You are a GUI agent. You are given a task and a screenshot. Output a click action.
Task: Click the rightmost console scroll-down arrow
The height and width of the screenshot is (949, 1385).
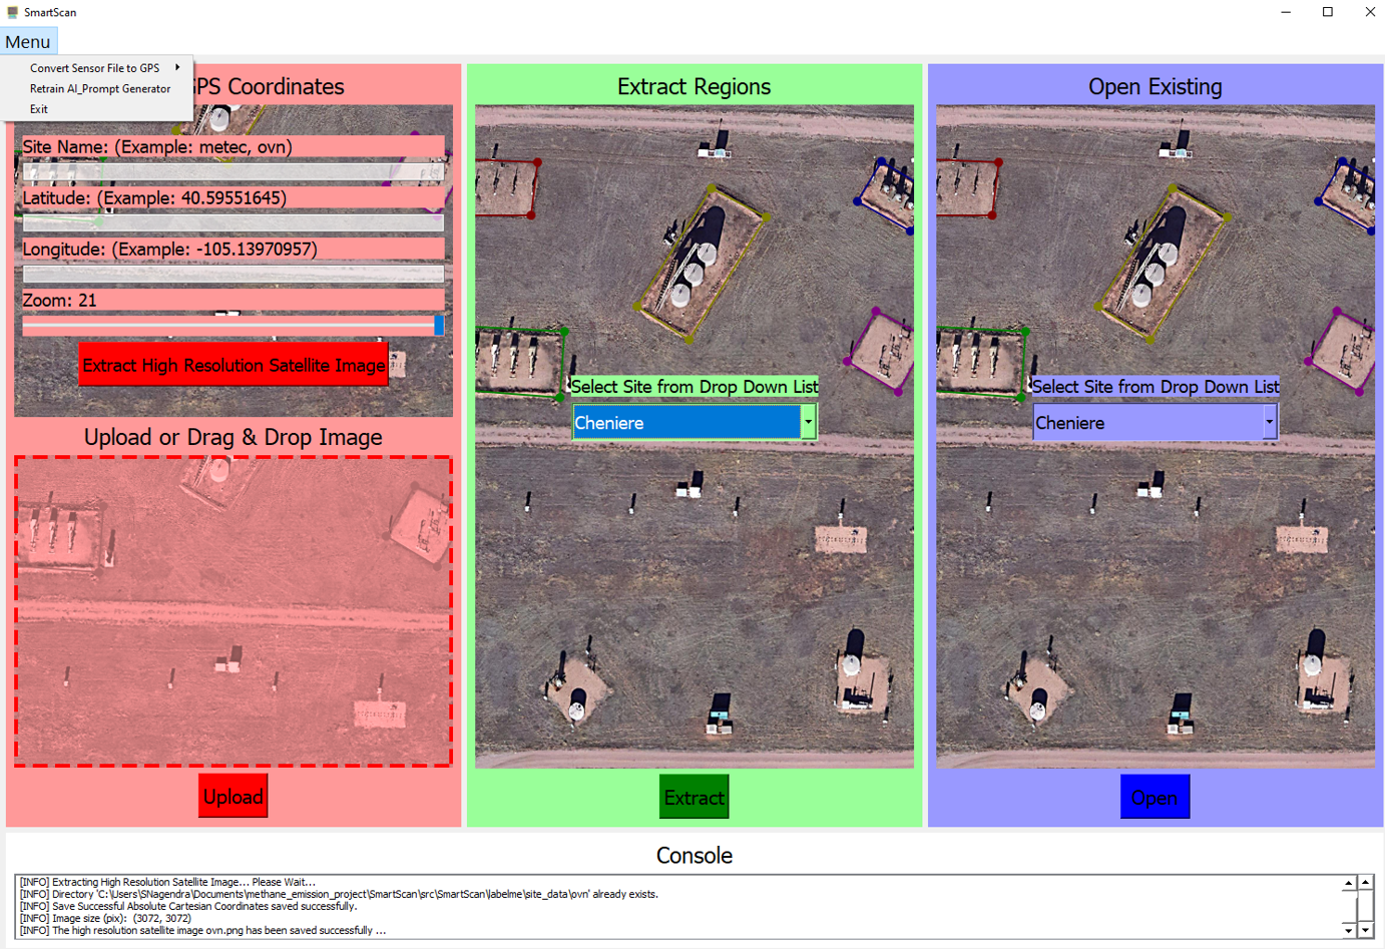pyautogui.click(x=1365, y=930)
